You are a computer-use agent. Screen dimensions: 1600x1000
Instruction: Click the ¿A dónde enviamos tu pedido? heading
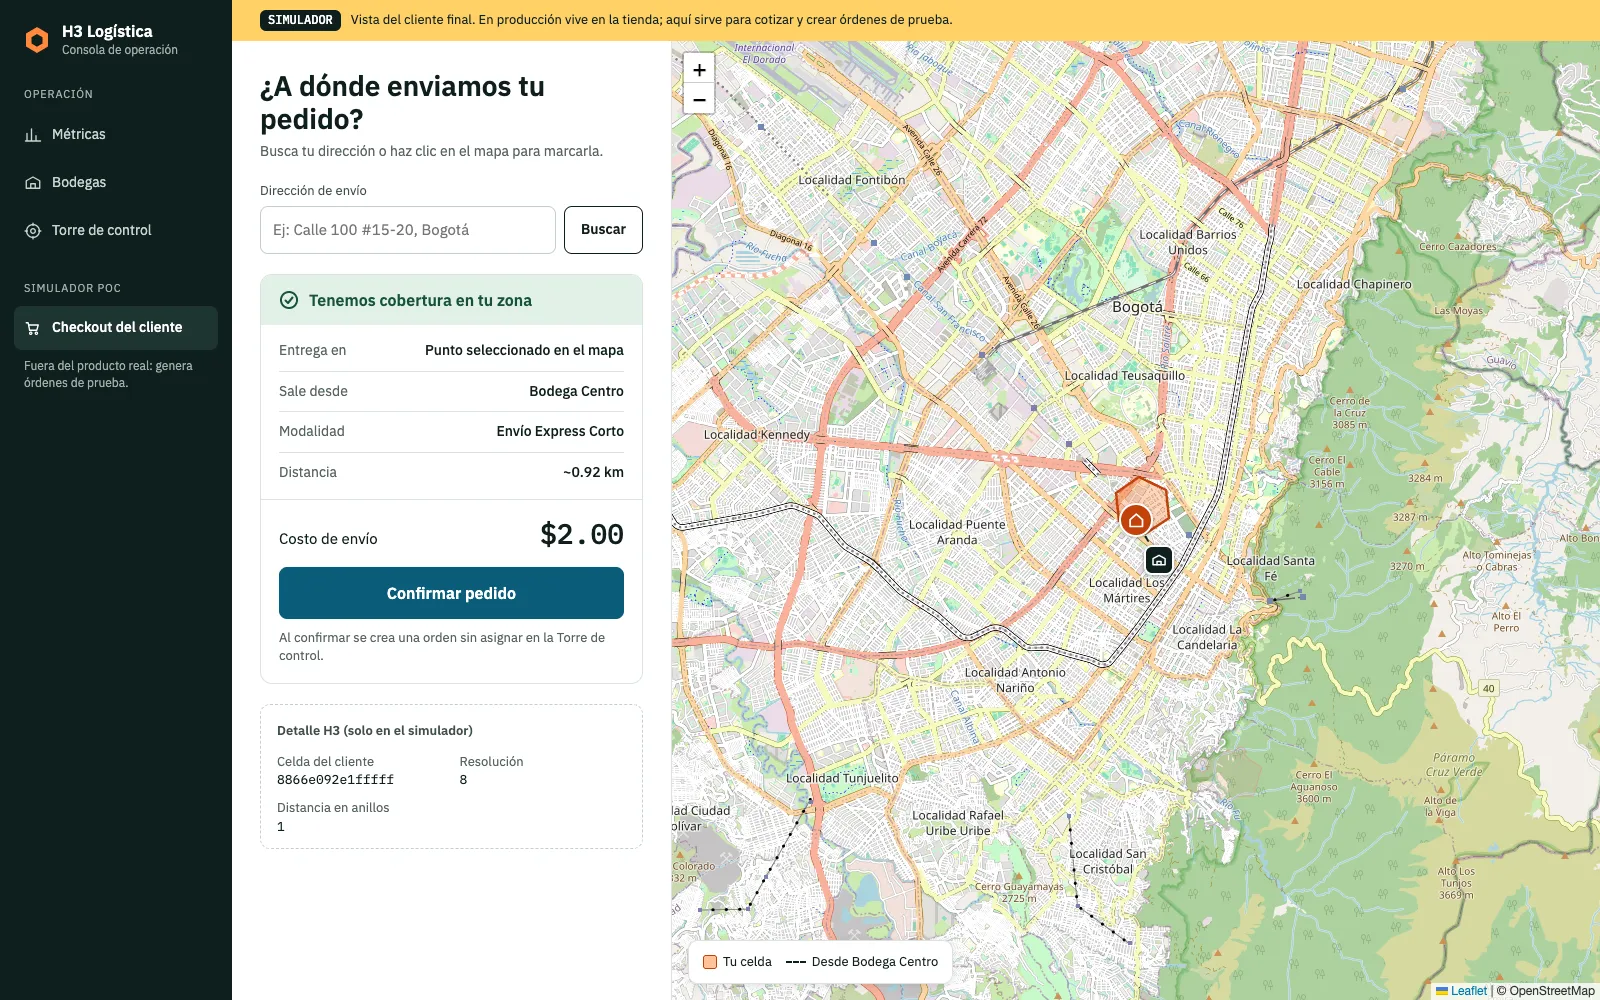click(402, 103)
